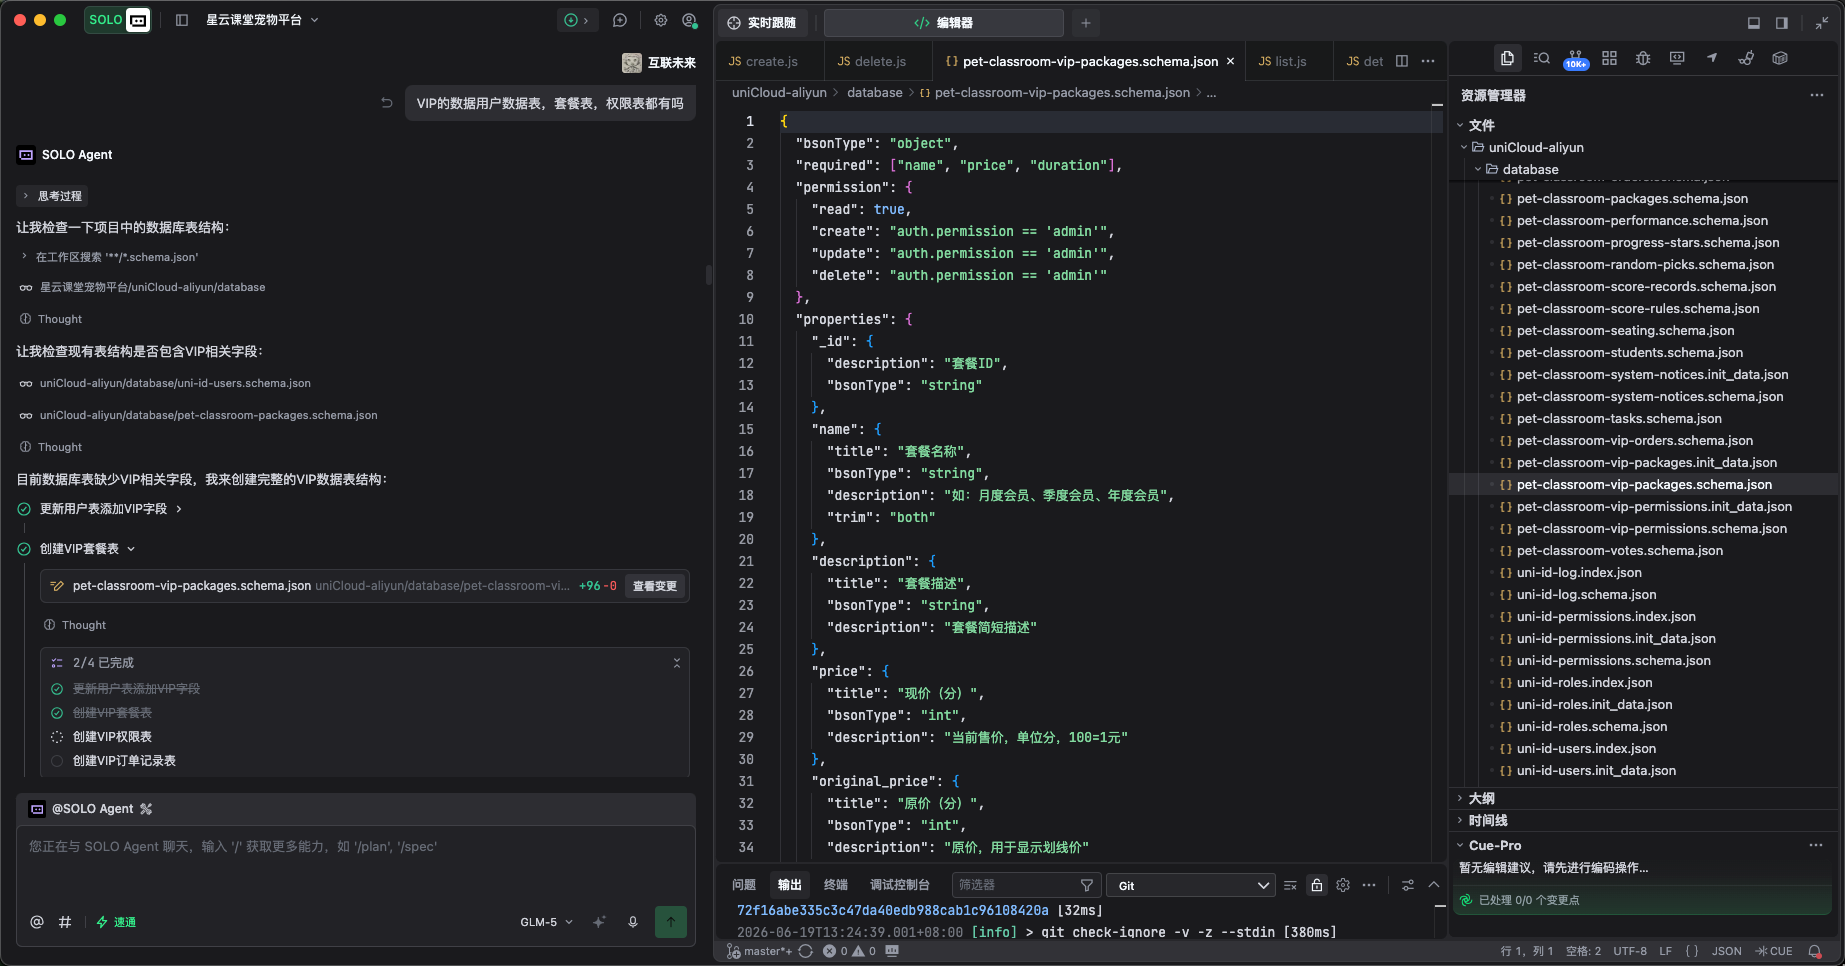1845x966 pixels.
Task: Click the account avatar icon in top bar
Action: (689, 20)
